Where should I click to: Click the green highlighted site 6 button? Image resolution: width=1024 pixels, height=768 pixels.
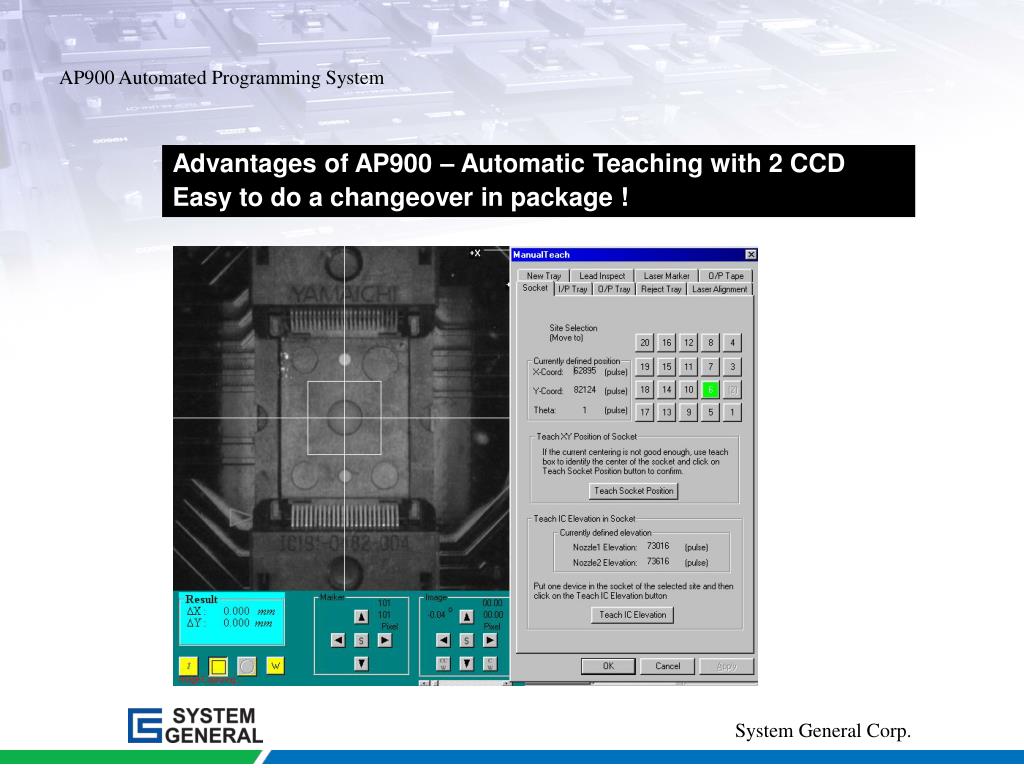[711, 390]
